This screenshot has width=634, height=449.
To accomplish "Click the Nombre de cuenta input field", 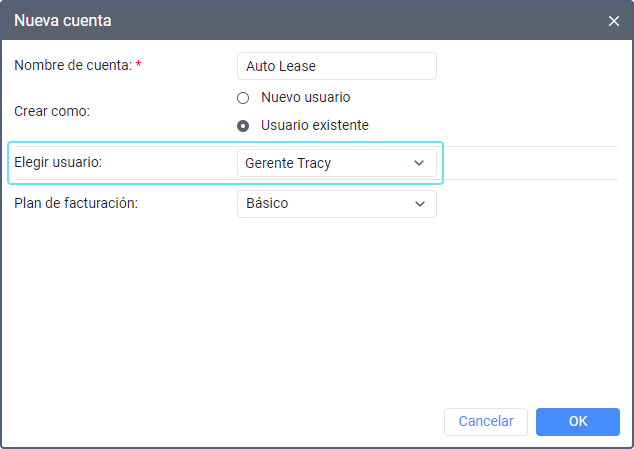I will (x=337, y=66).
